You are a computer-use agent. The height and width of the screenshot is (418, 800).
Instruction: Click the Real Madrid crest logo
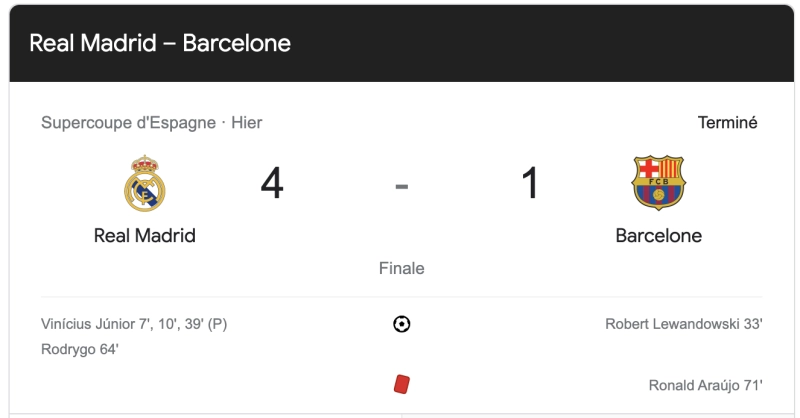145,183
